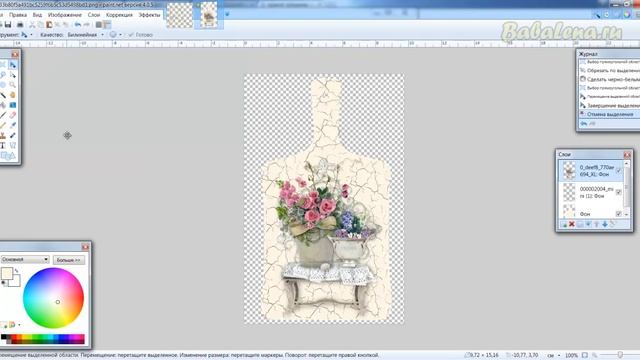Select the Paintbrush tool
Image resolution: width=640 pixels, height=360 pixels.
point(3,115)
